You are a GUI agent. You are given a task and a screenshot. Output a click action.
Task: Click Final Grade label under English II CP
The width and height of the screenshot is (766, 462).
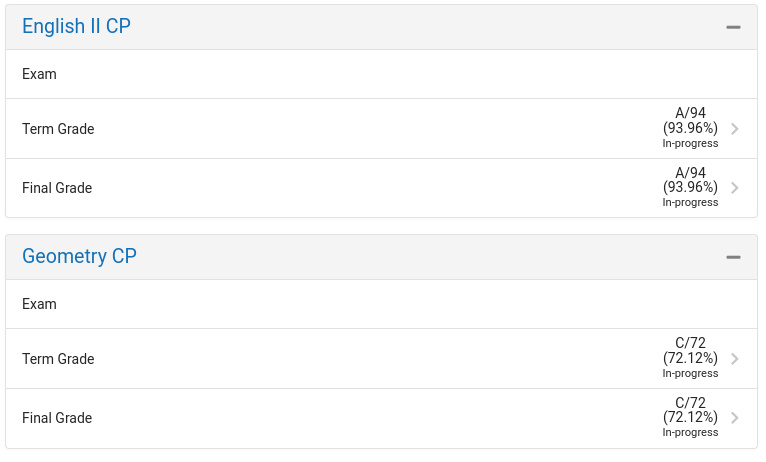click(57, 188)
